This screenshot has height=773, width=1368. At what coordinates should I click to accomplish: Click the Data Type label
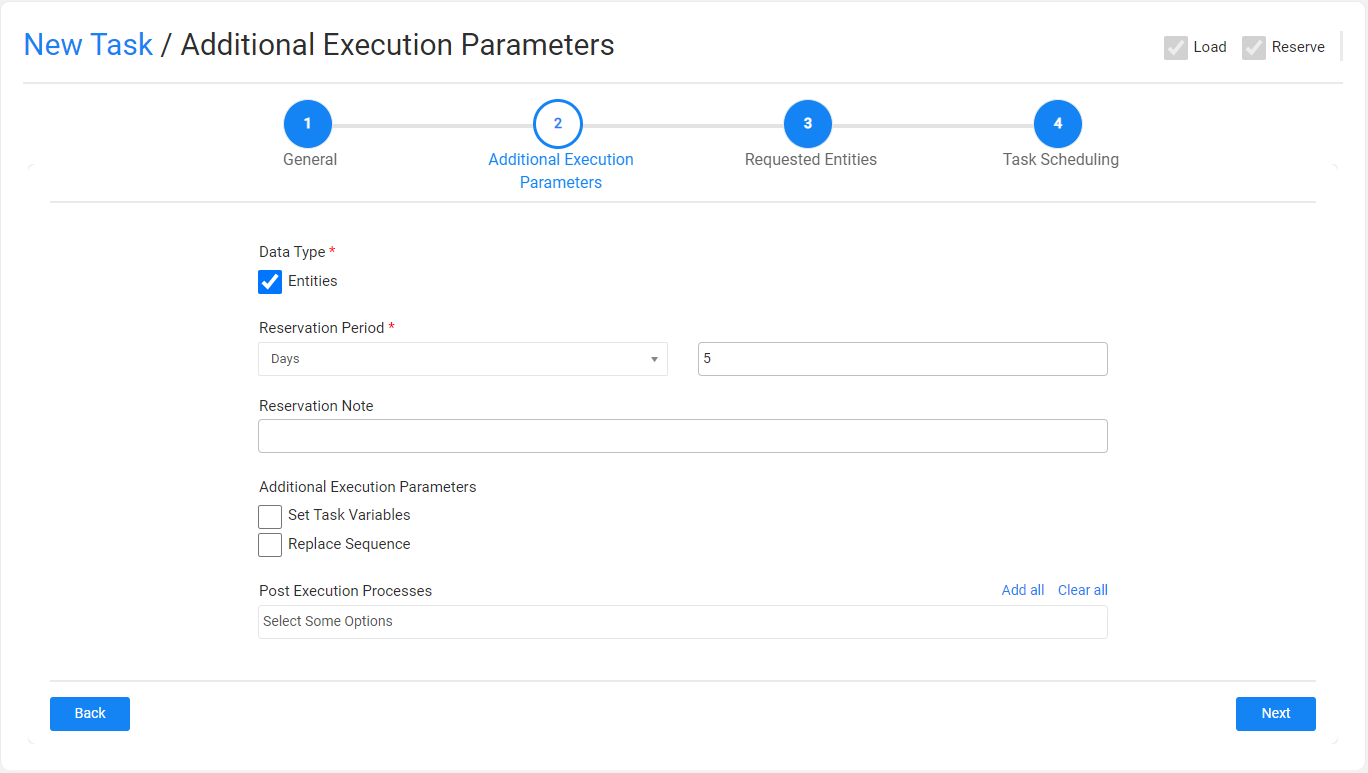292,252
